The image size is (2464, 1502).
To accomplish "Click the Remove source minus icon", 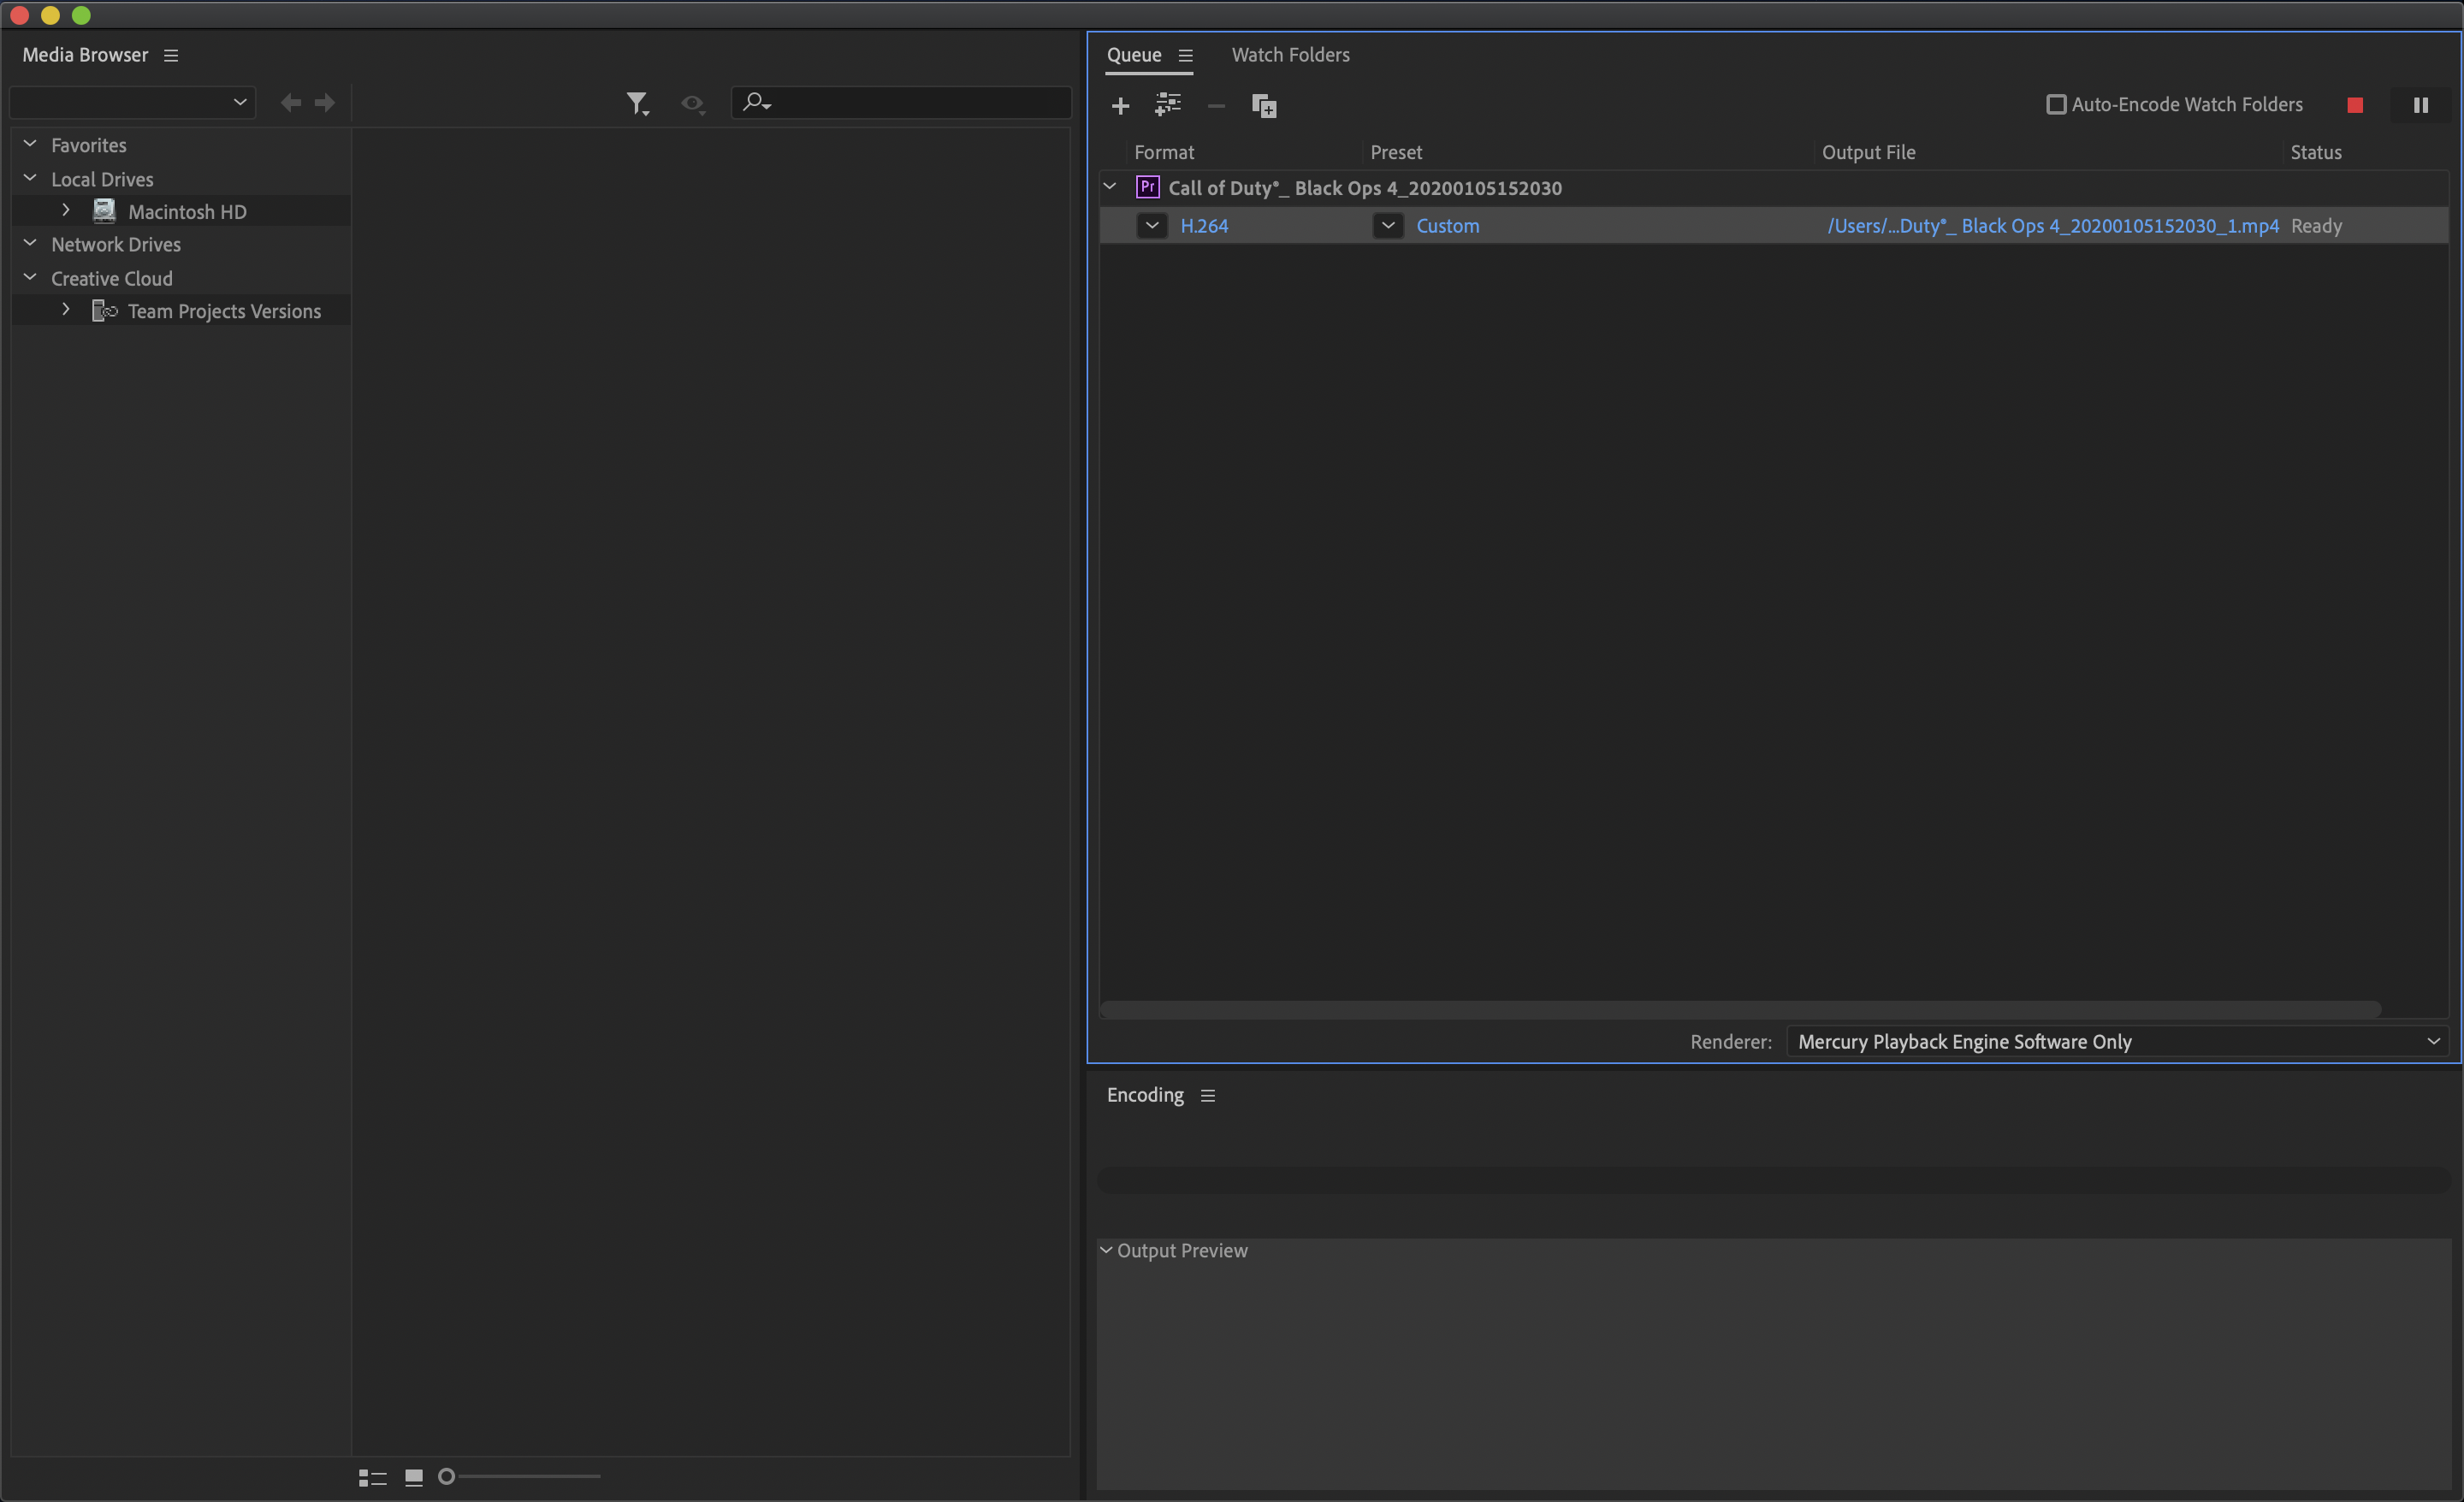I will pos(1215,105).
